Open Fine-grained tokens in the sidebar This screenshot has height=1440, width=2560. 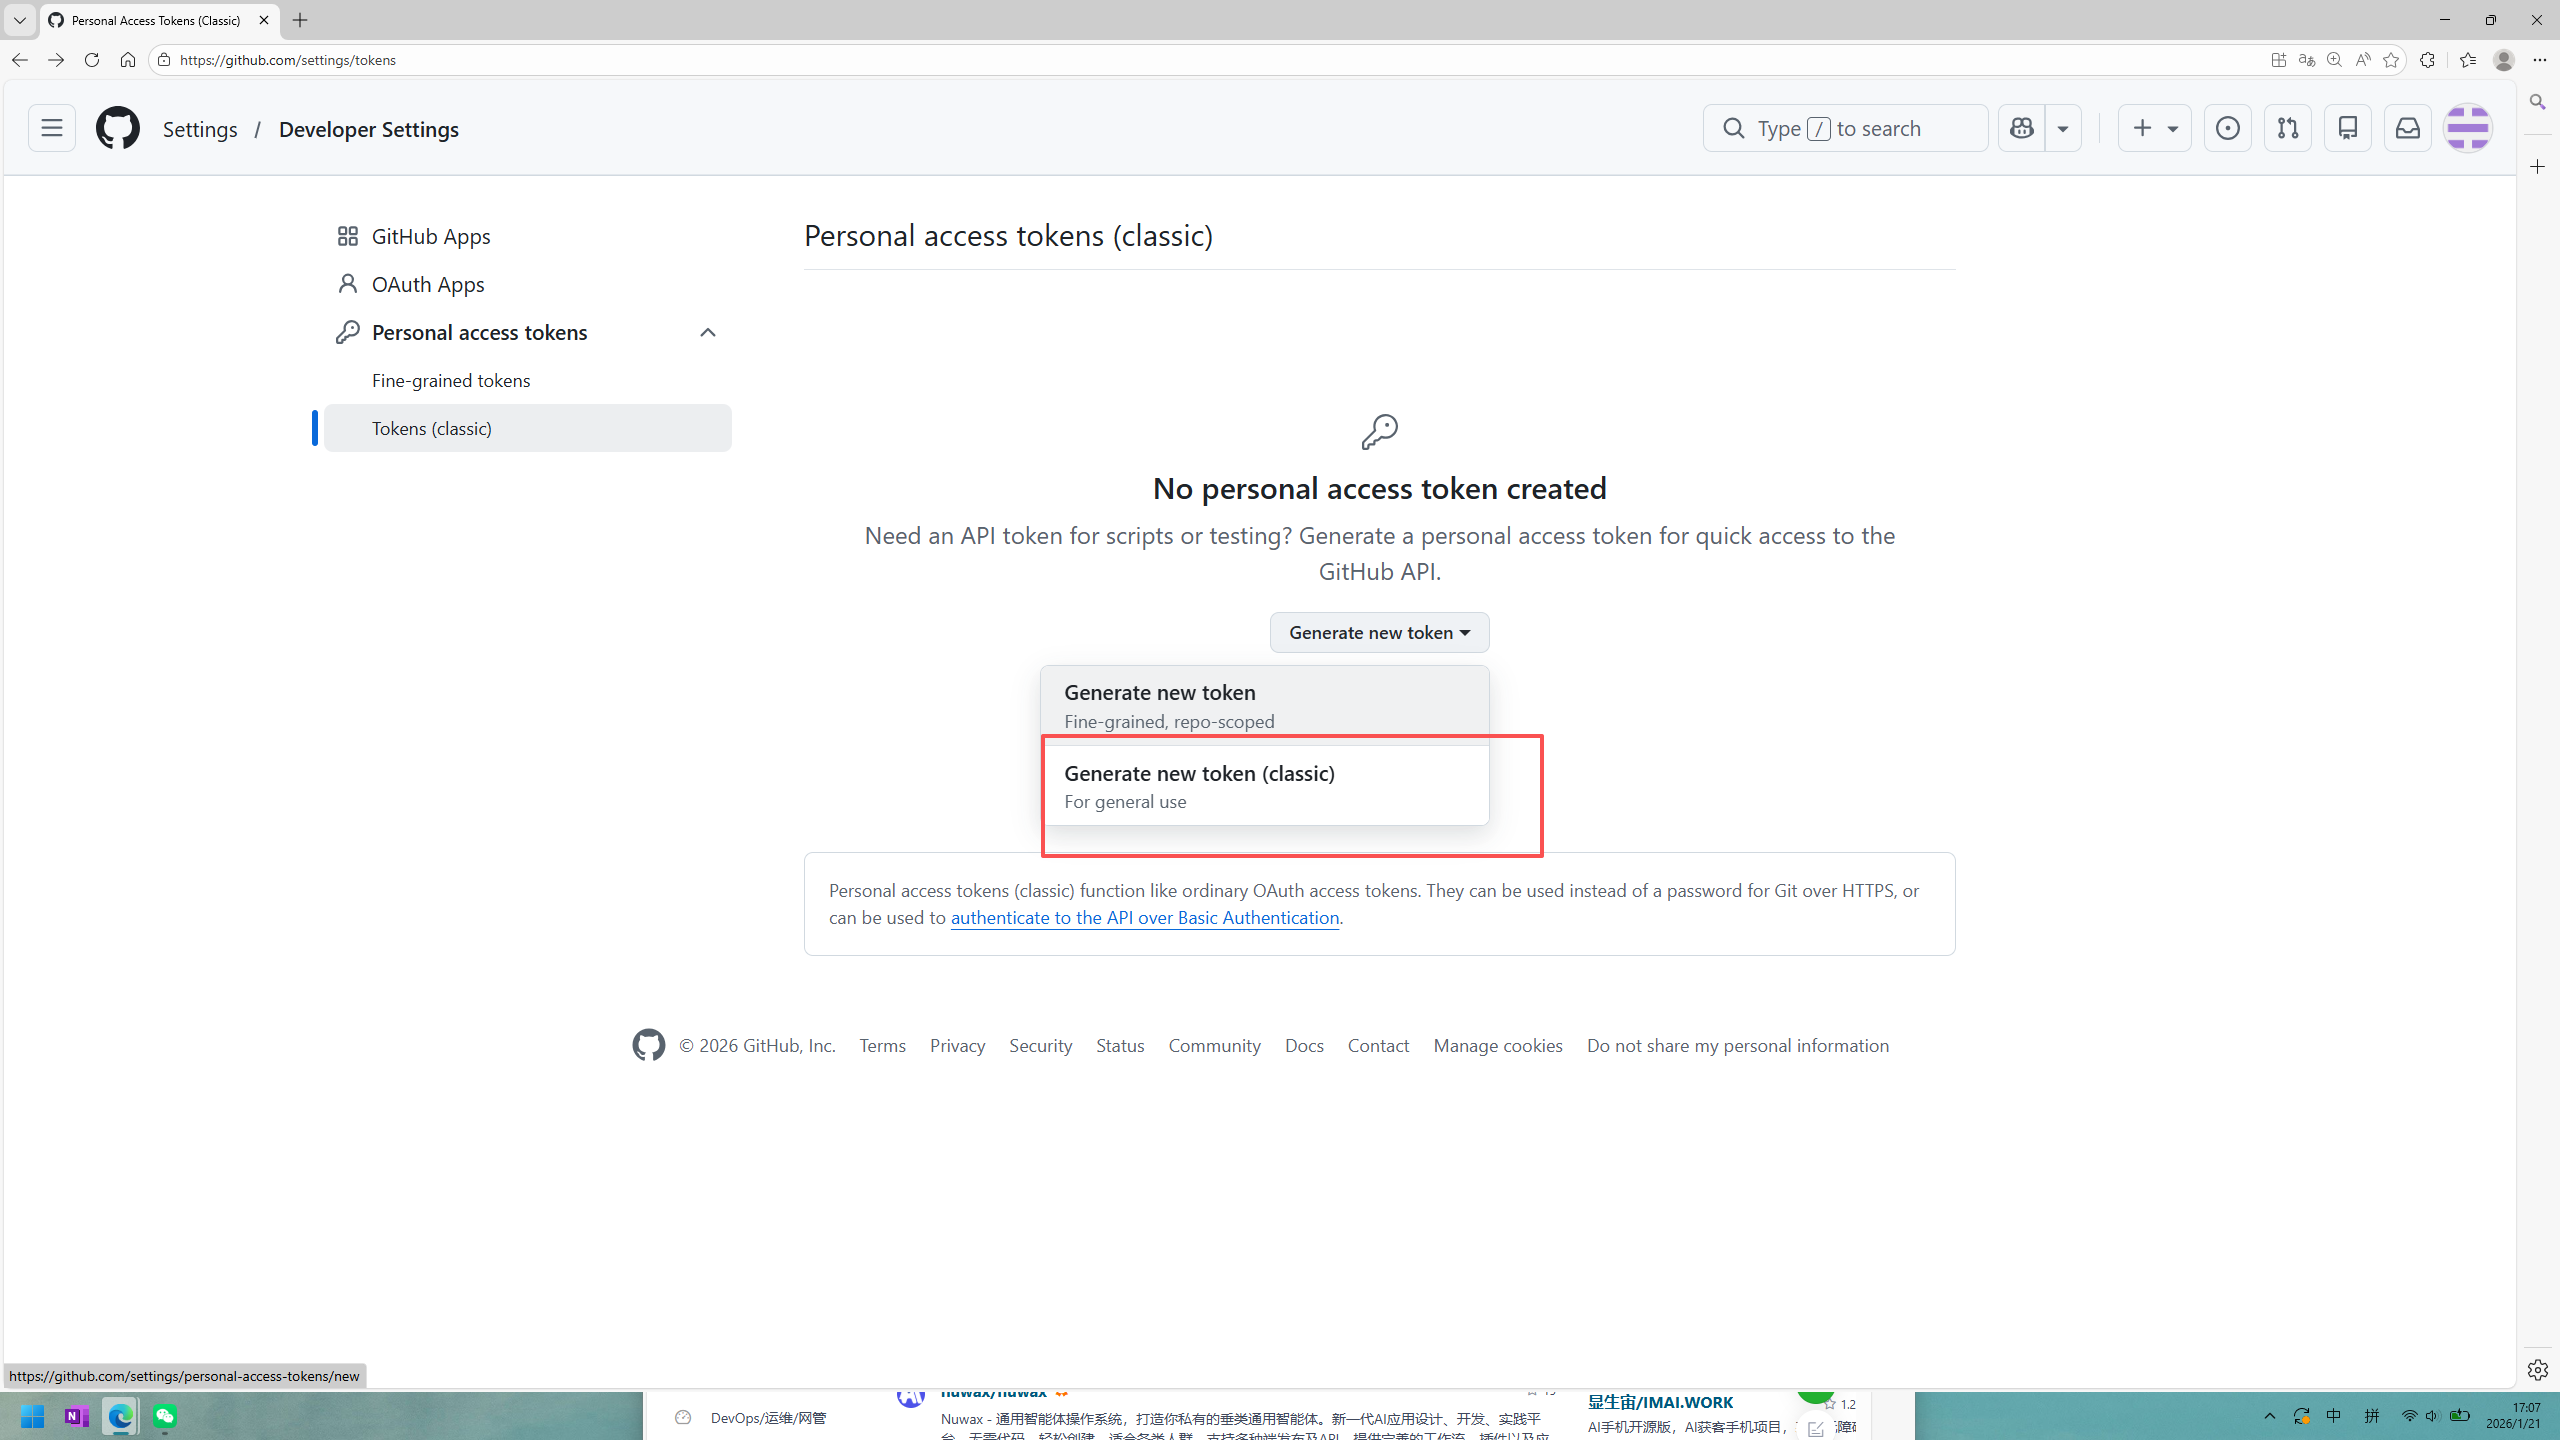[451, 380]
